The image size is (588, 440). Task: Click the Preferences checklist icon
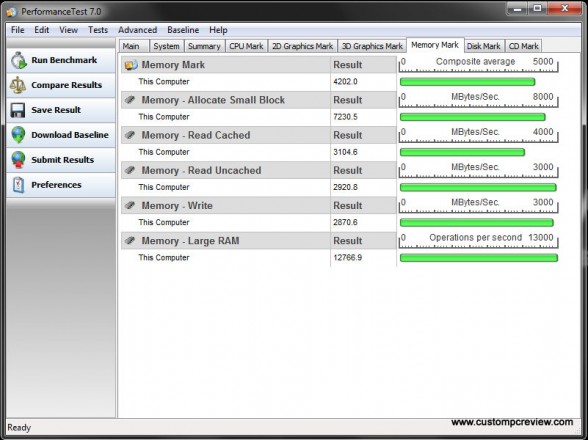coord(18,185)
